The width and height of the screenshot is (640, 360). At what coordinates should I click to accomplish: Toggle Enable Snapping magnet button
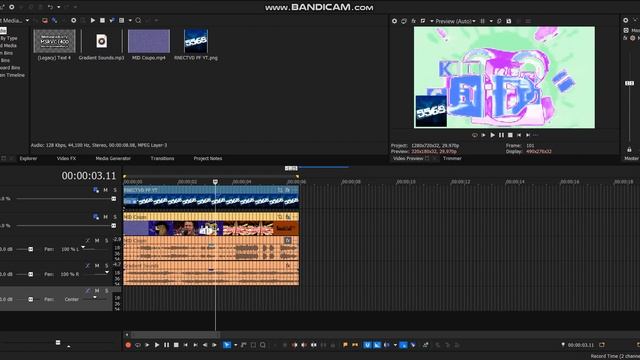367,345
